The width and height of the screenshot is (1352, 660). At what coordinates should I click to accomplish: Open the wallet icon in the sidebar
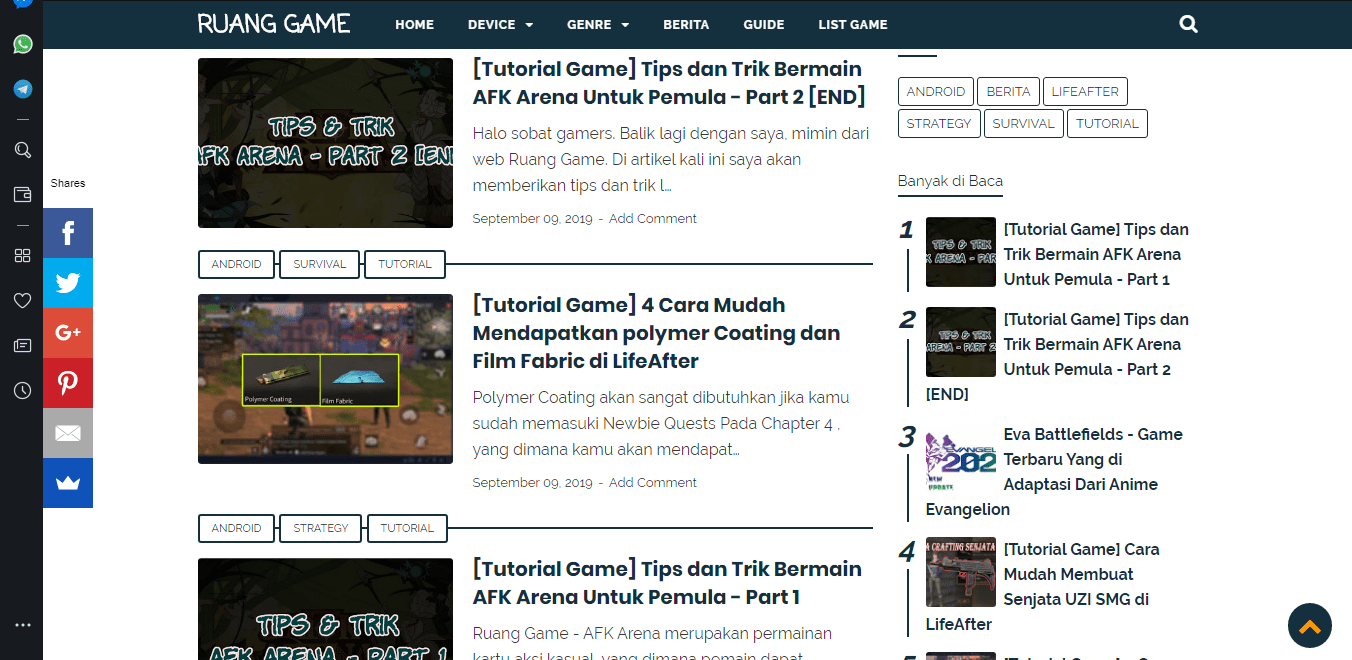click(22, 195)
